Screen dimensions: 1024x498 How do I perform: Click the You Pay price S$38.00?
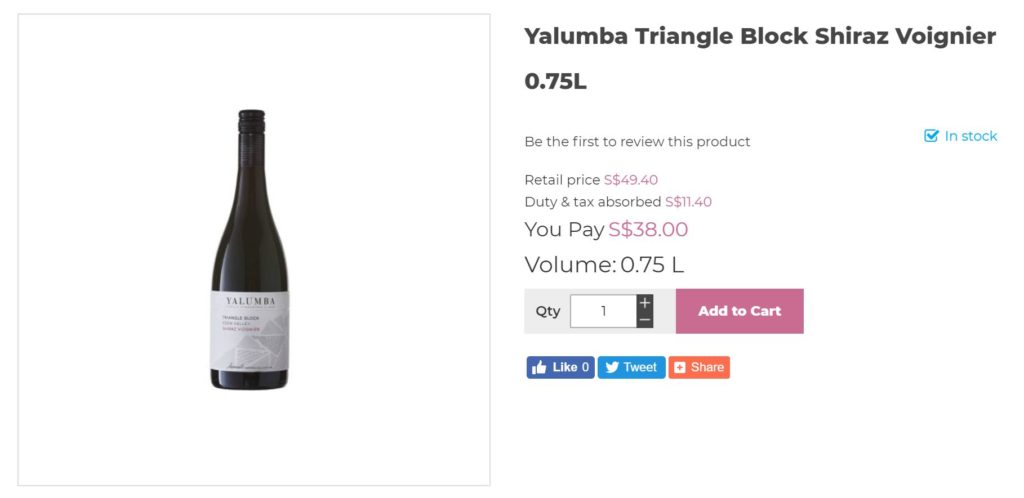[648, 230]
